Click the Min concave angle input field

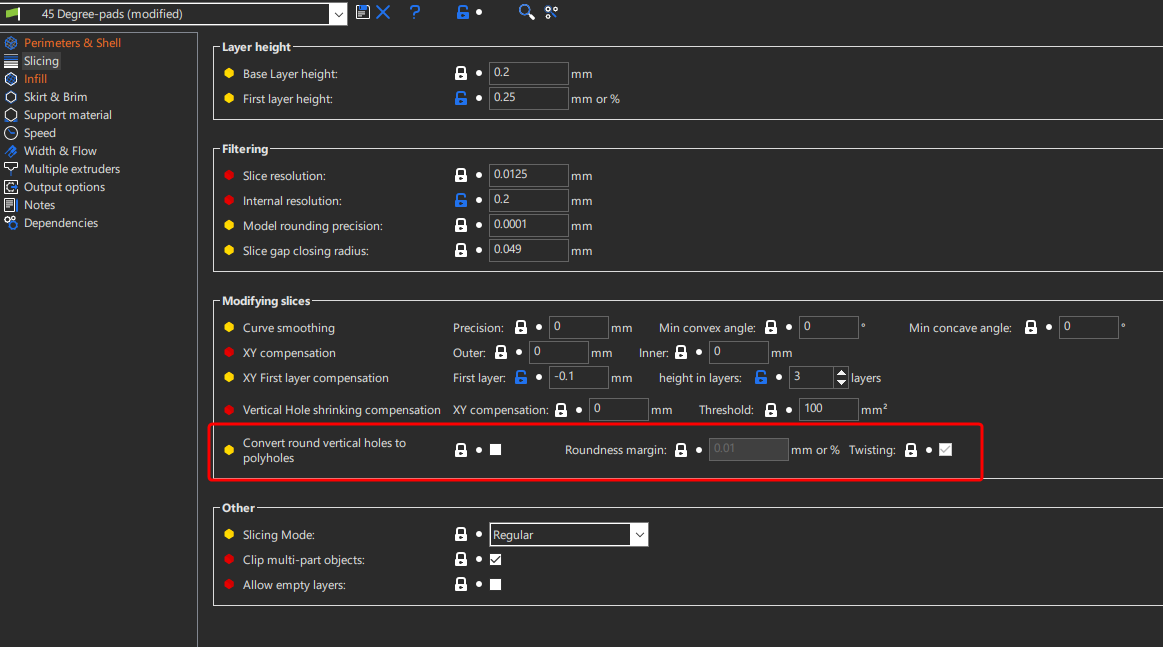(1089, 327)
